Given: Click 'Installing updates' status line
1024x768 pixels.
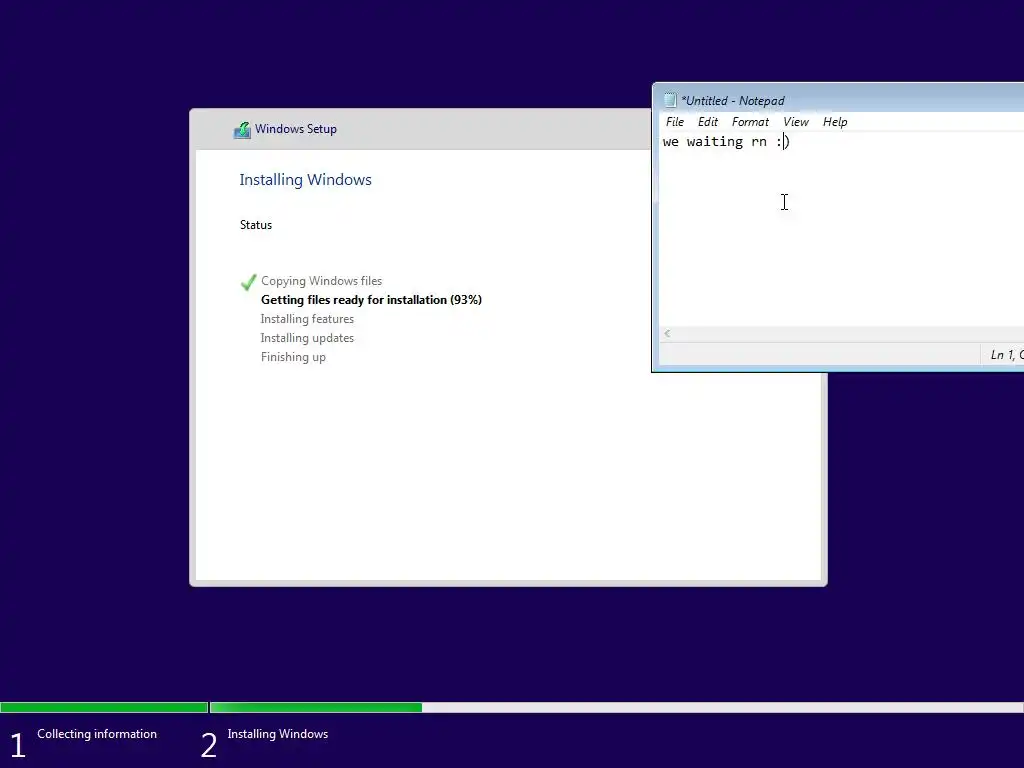Looking at the screenshot, I should pos(307,338).
